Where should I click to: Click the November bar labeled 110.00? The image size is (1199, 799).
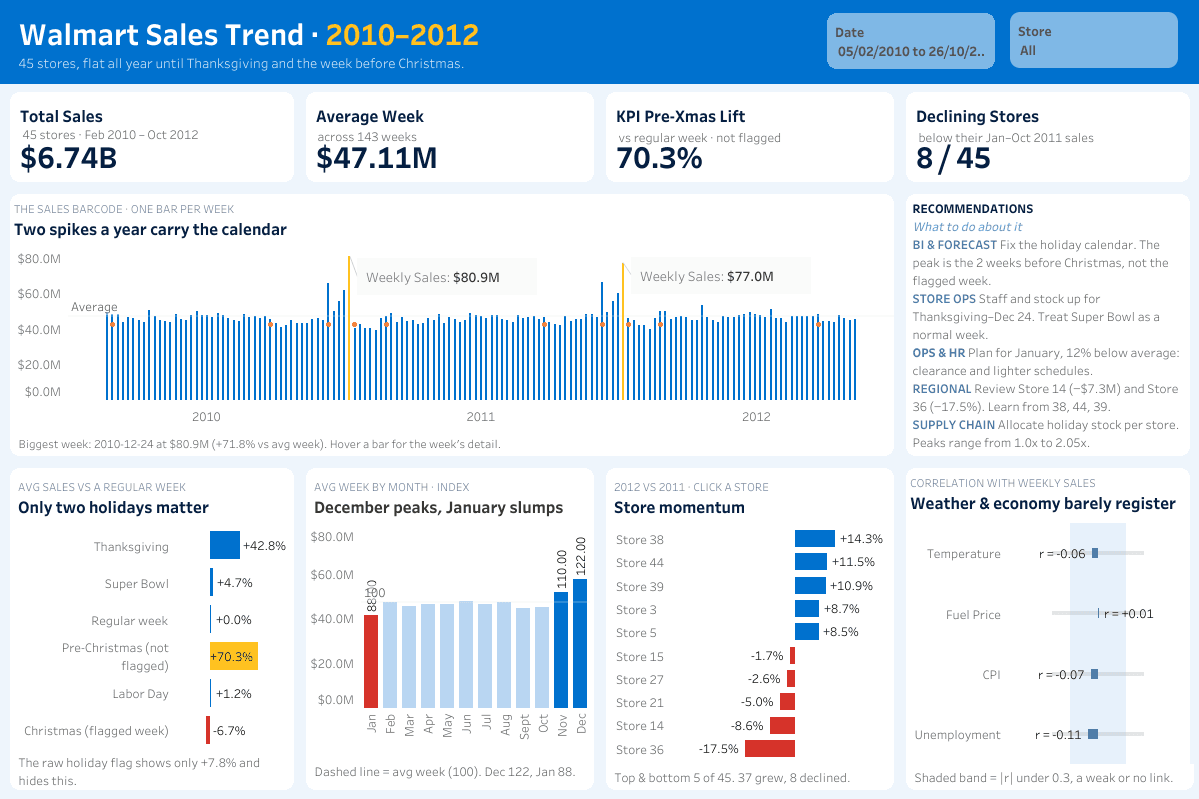tap(561, 650)
